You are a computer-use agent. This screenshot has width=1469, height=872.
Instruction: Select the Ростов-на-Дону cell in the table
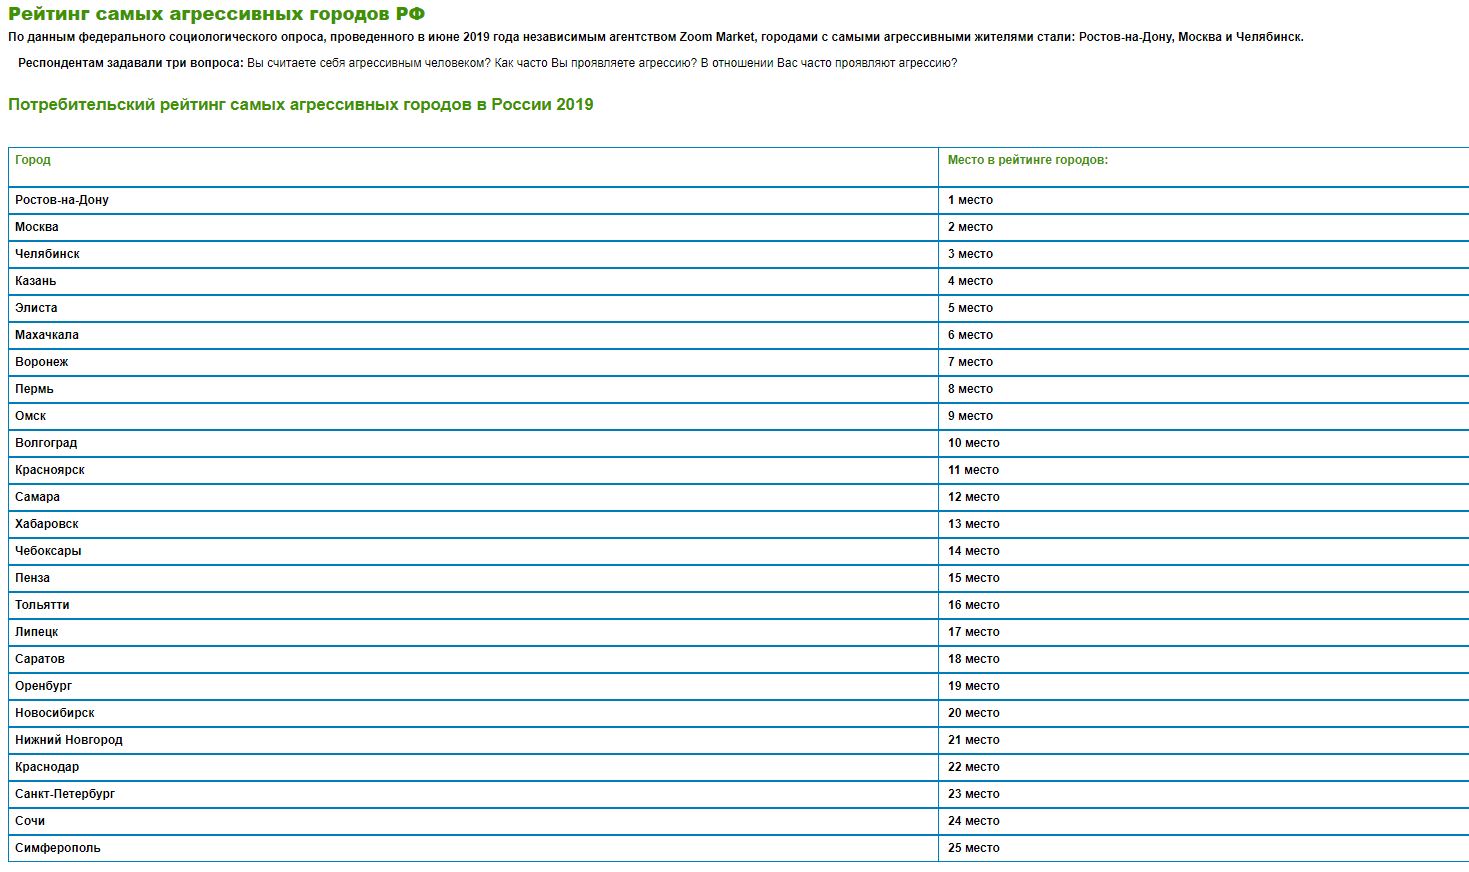(x=62, y=200)
